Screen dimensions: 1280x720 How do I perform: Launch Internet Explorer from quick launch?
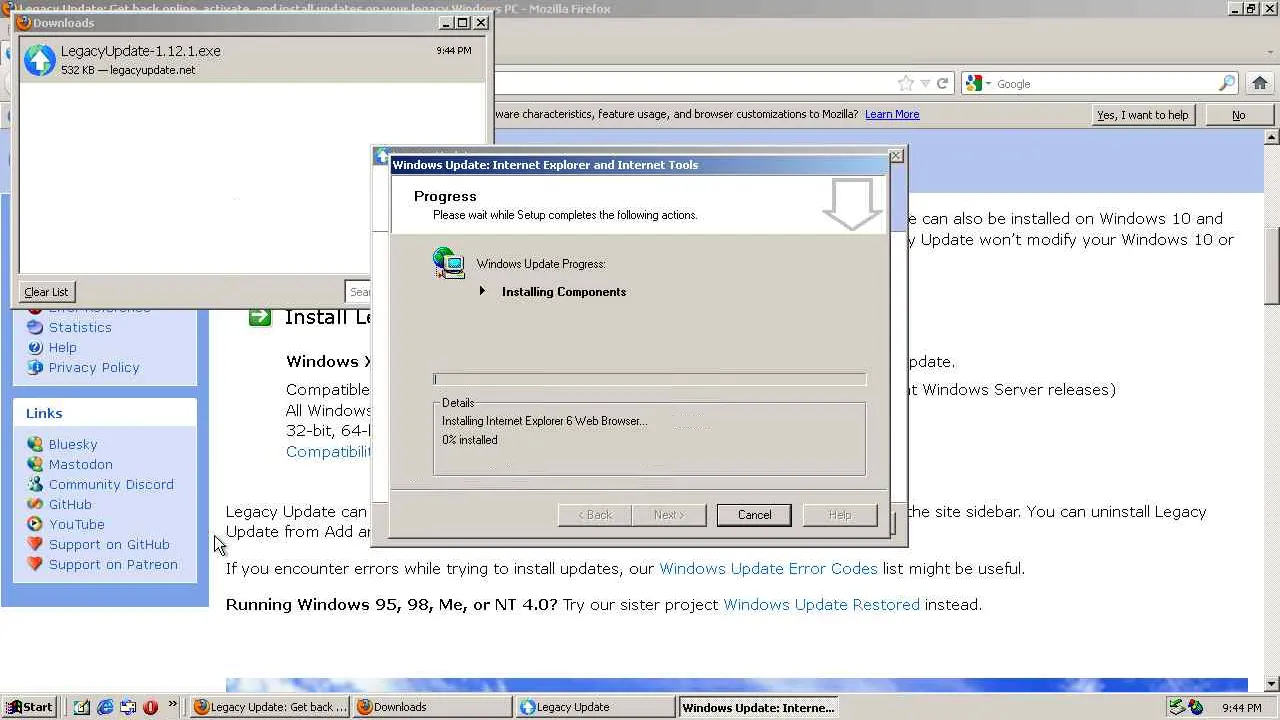tap(105, 707)
